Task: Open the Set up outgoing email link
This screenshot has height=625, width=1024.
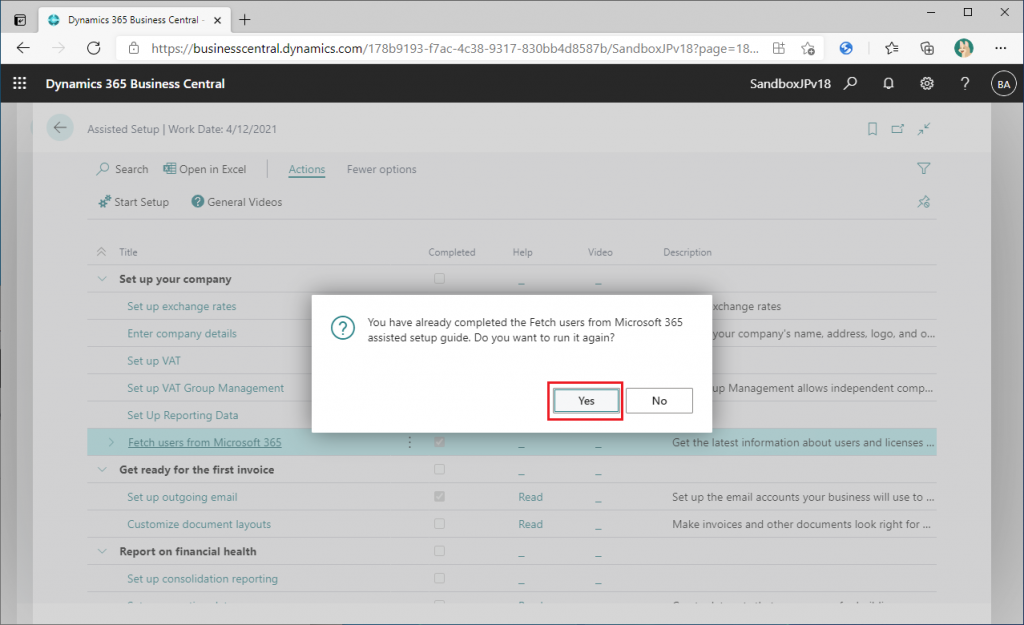Action: pyautogui.click(x=182, y=497)
